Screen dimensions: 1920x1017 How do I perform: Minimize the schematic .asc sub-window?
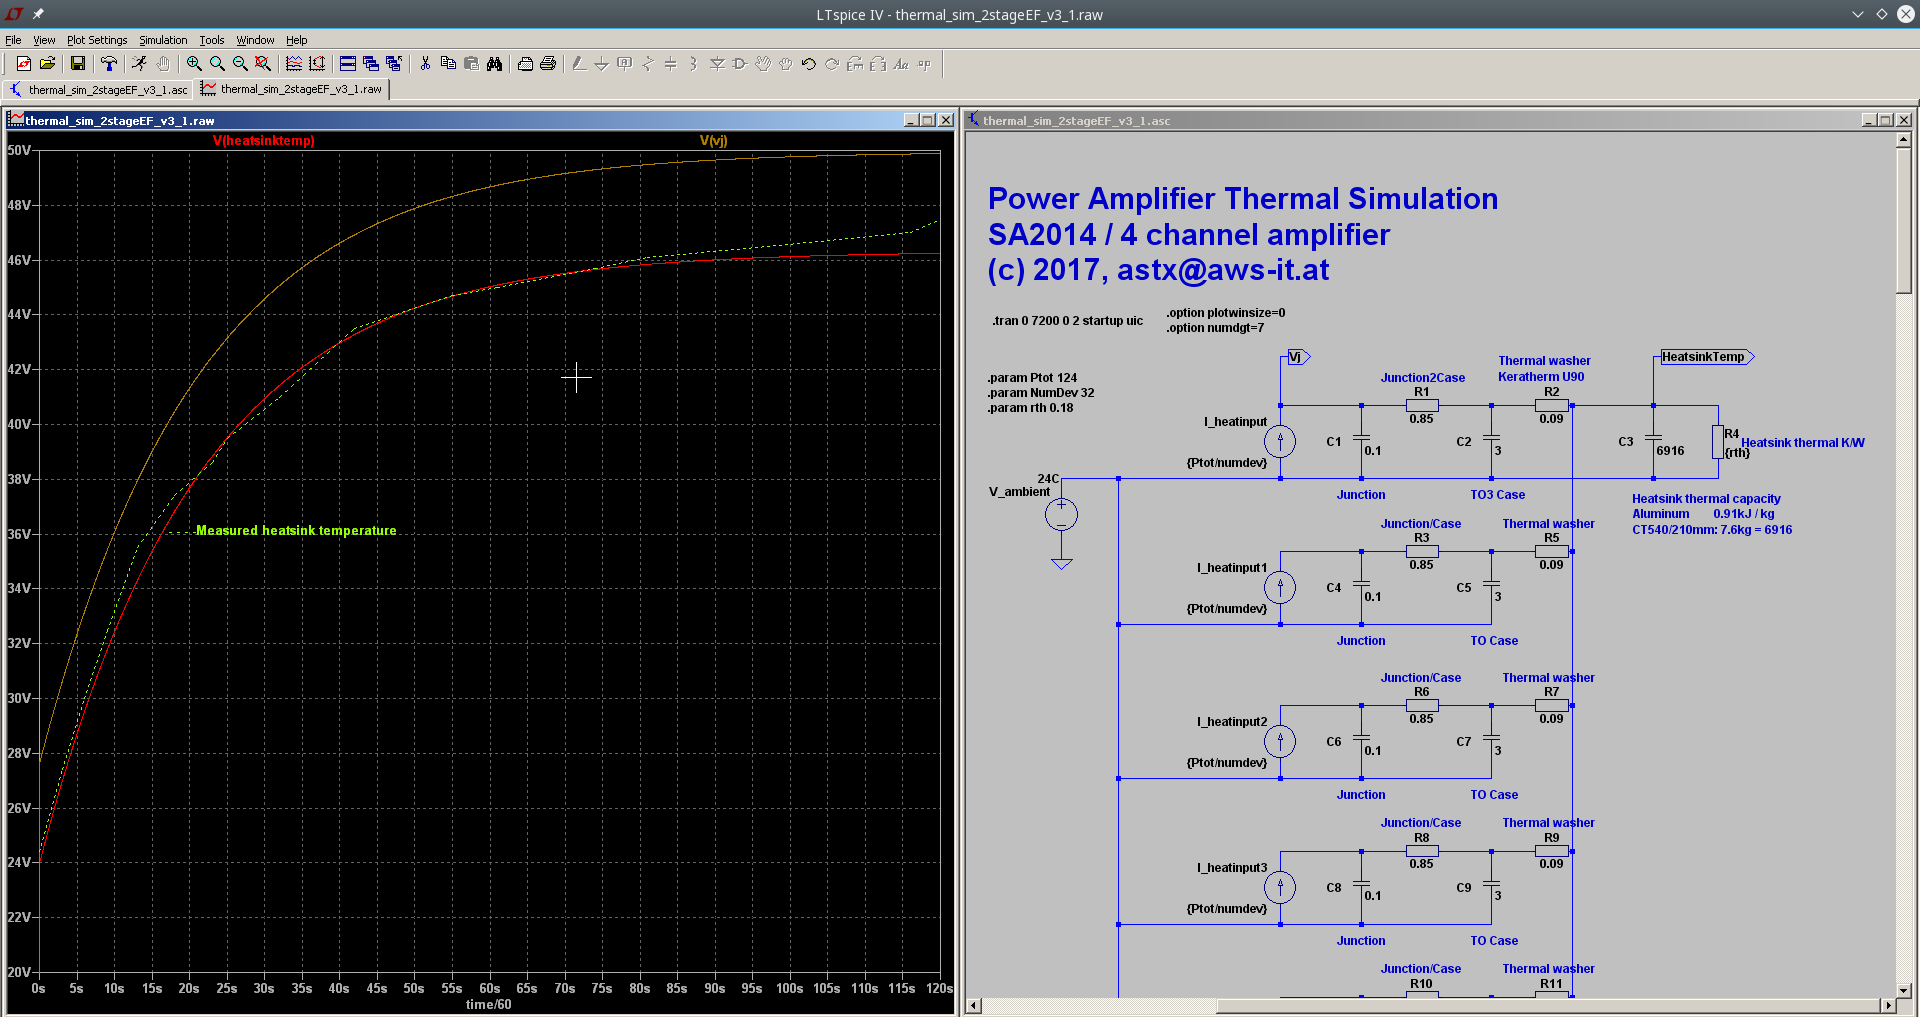coord(1869,120)
